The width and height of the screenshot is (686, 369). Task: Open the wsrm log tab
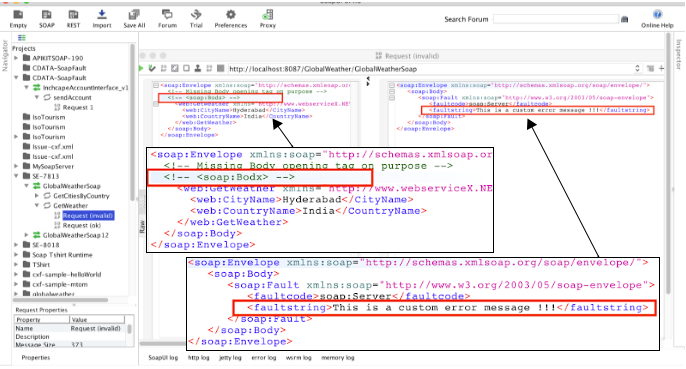(x=299, y=358)
